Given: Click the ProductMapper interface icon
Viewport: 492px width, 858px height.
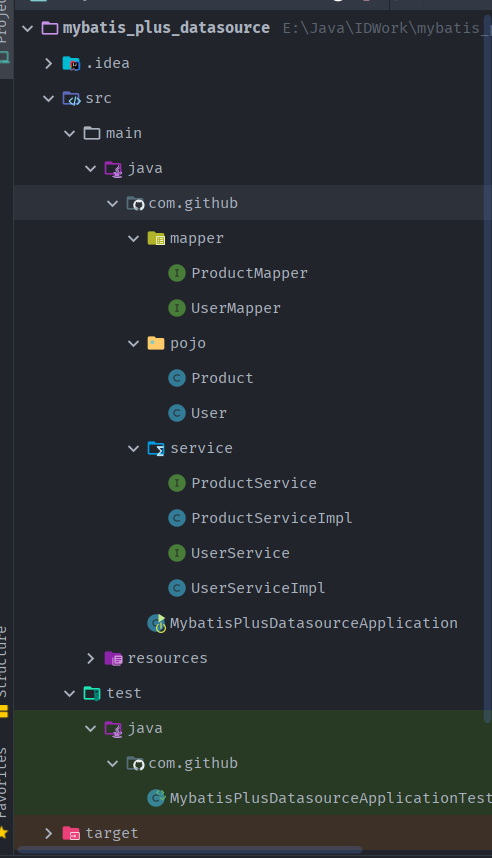Looking at the screenshot, I should tap(176, 273).
